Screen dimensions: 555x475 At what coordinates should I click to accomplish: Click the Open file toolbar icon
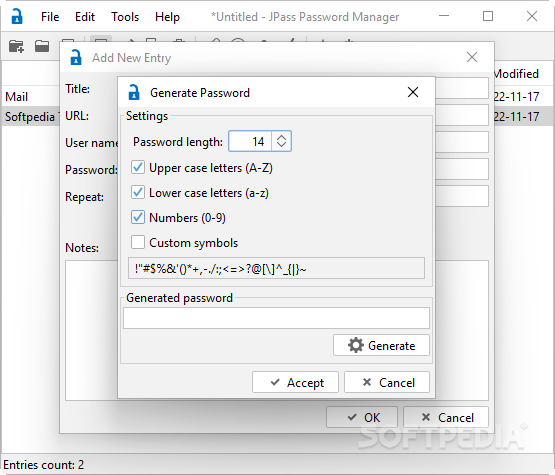click(42, 46)
